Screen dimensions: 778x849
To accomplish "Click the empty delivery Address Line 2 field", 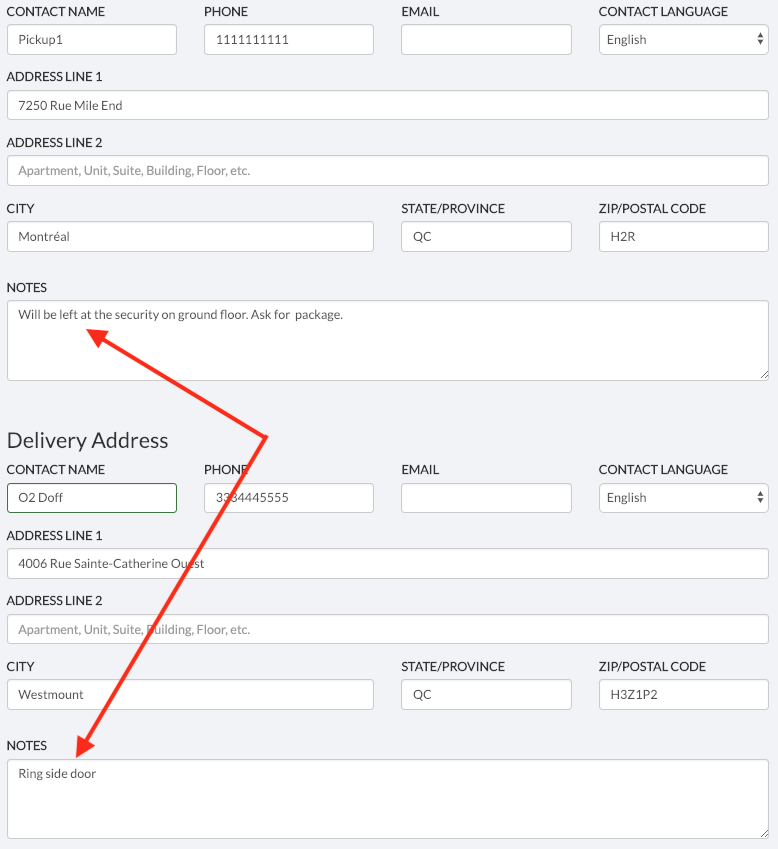I will [388, 629].
